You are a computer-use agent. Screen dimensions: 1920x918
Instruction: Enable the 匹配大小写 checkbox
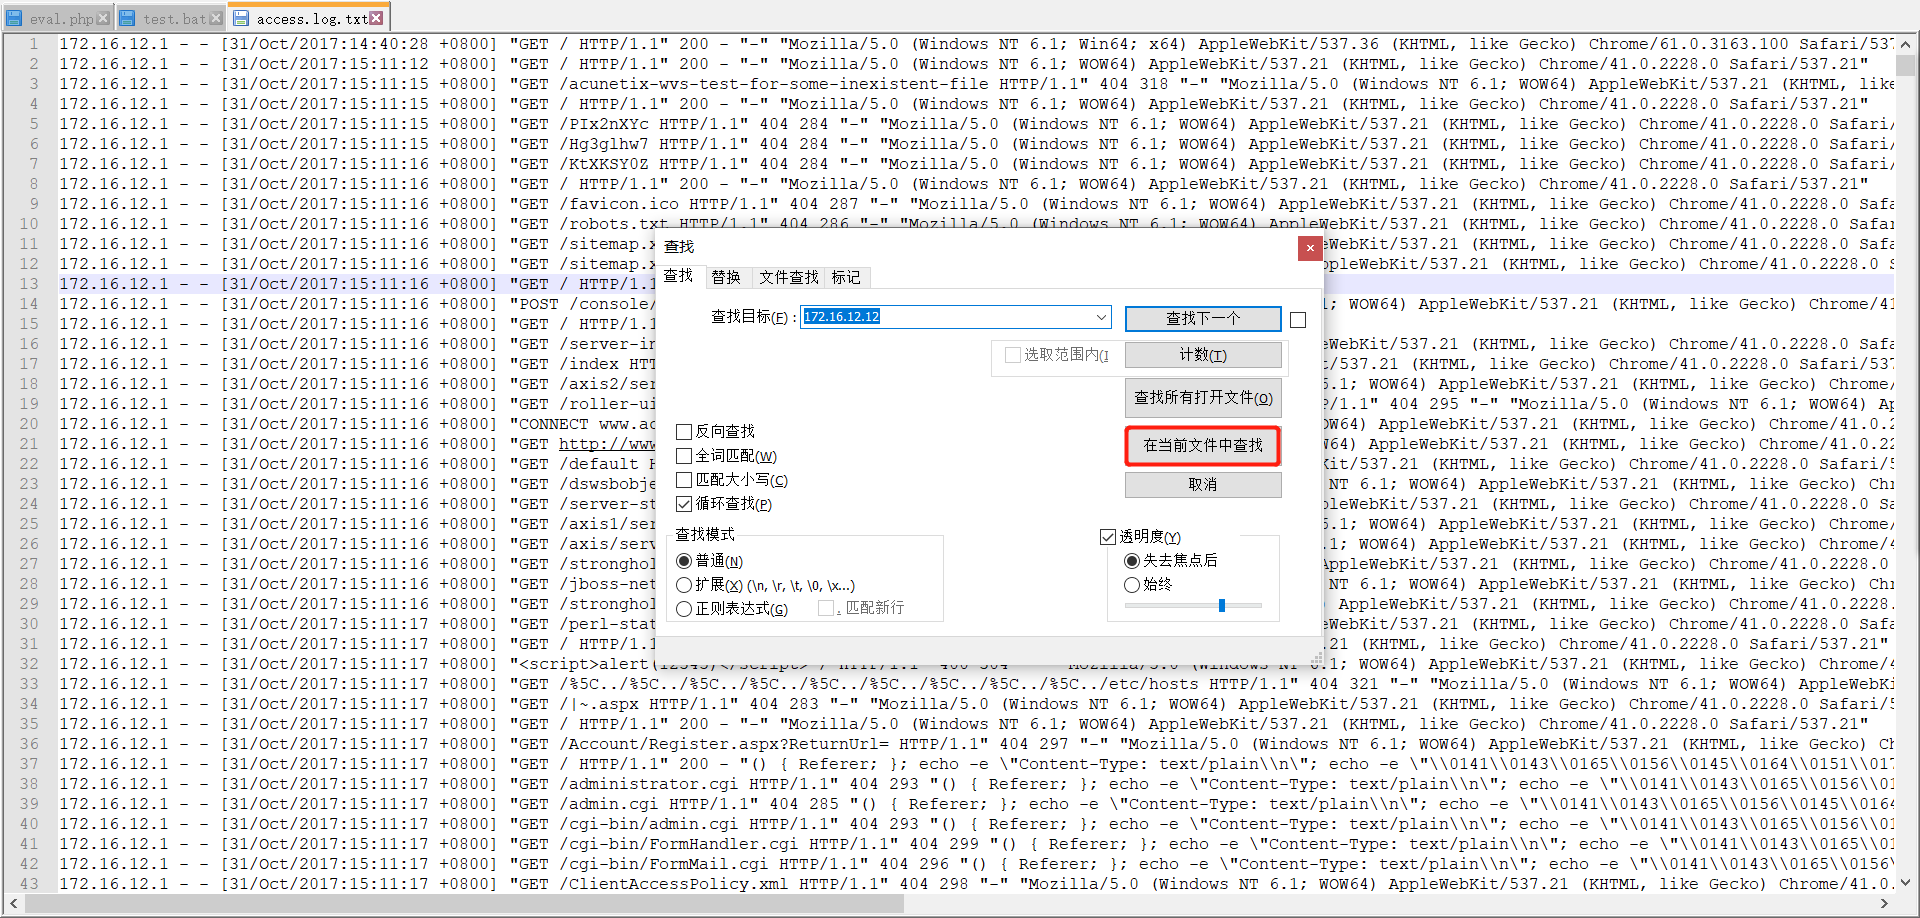pyautogui.click(x=684, y=480)
